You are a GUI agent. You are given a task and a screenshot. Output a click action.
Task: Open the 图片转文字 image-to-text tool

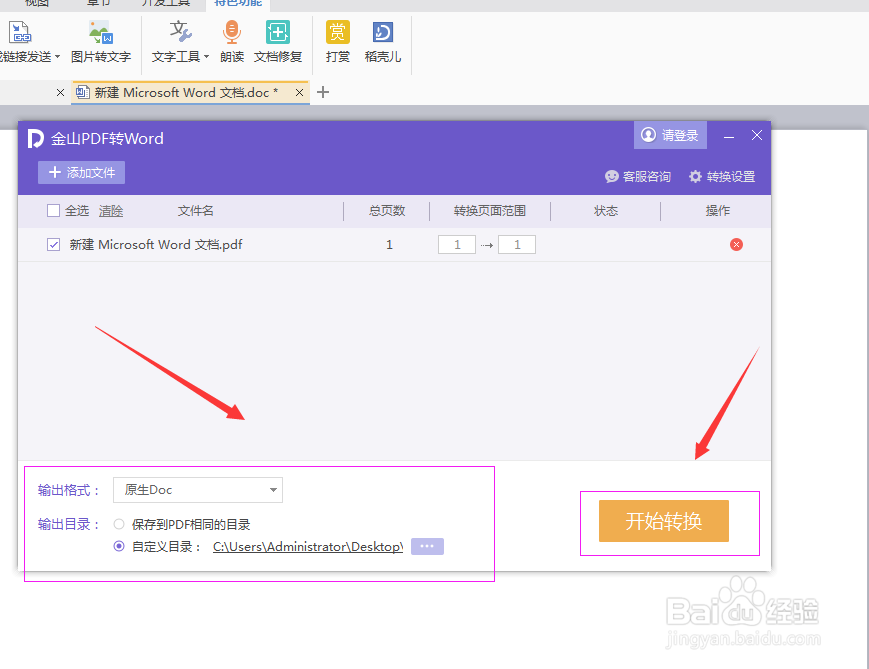tap(101, 42)
